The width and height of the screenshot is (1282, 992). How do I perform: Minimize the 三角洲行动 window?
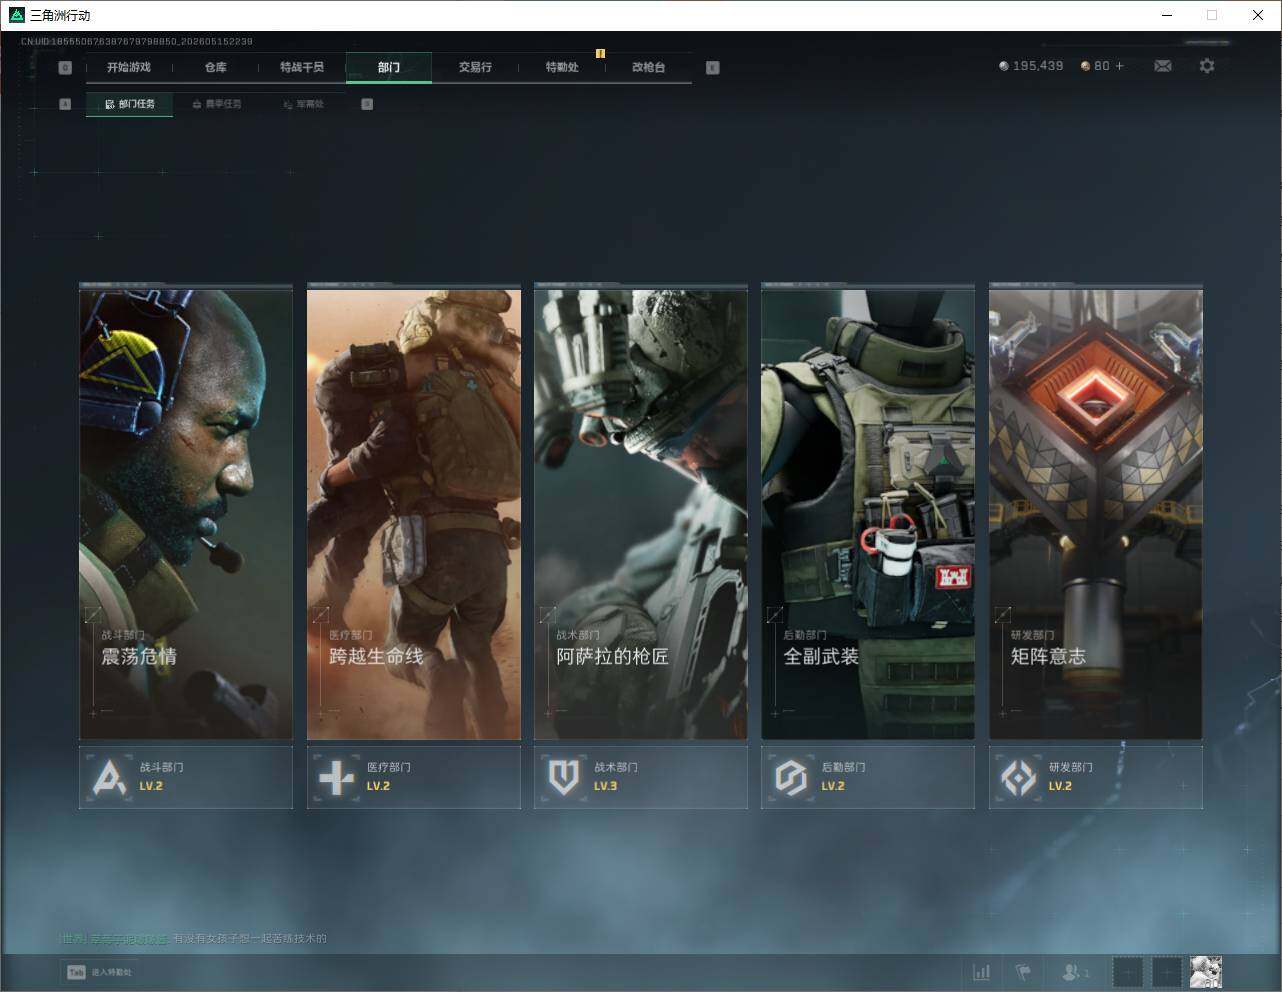tap(1167, 15)
